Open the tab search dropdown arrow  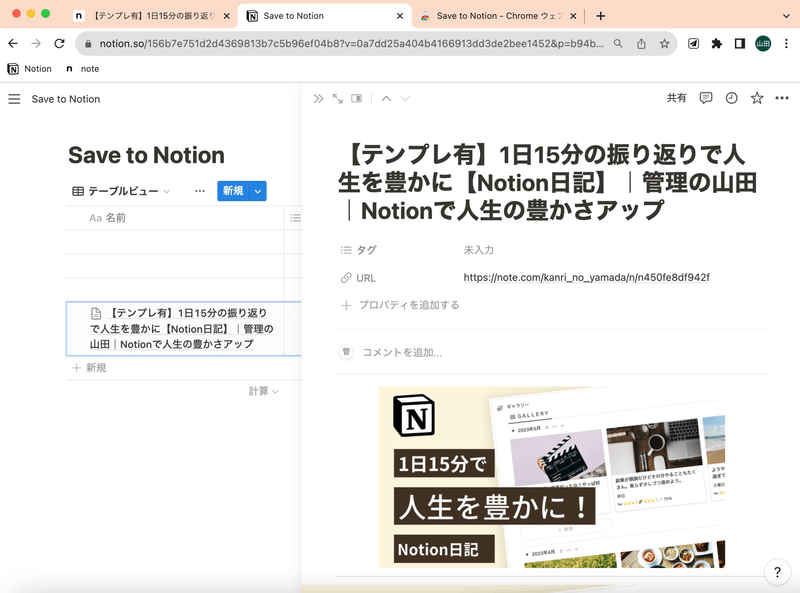point(786,16)
